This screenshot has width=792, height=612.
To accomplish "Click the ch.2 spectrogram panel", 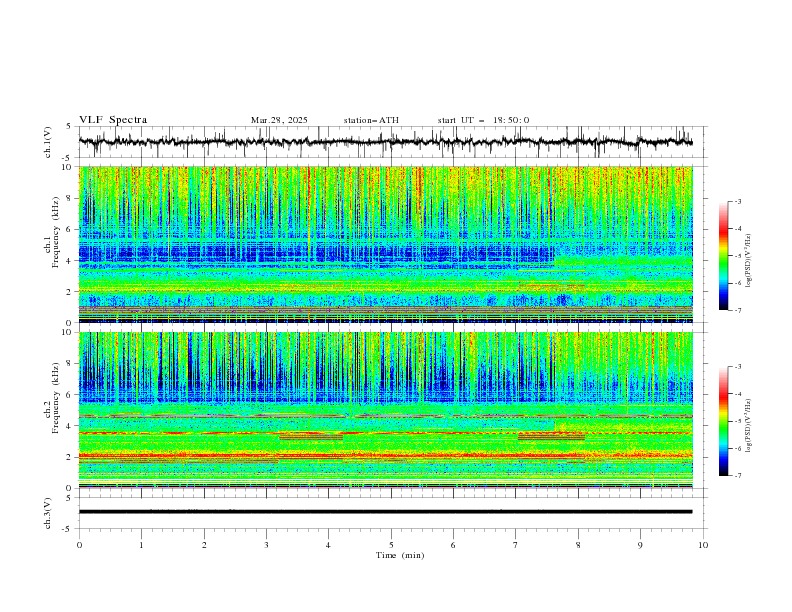I will (385, 410).
